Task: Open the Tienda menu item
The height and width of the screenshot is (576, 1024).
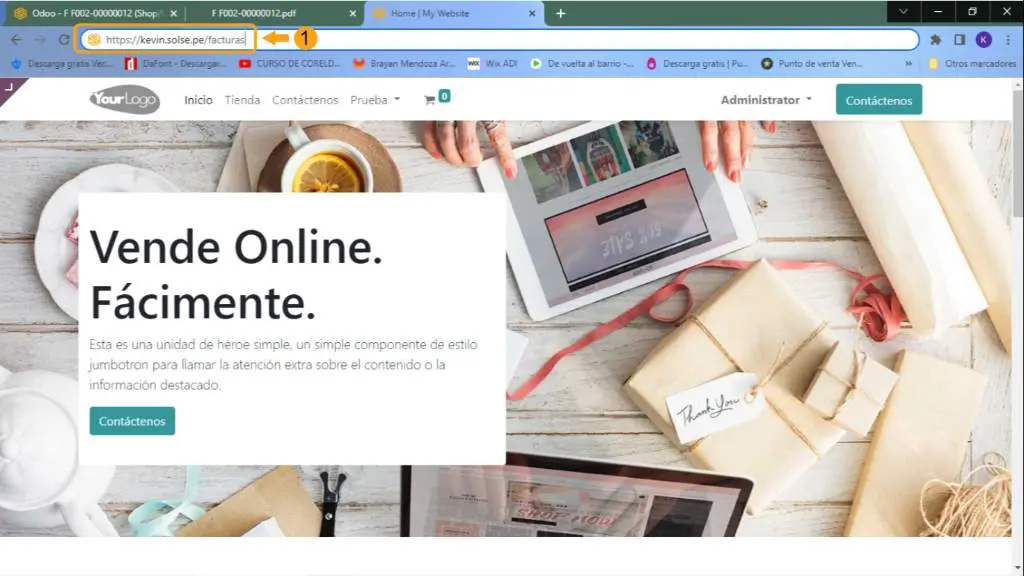Action: pos(242,100)
